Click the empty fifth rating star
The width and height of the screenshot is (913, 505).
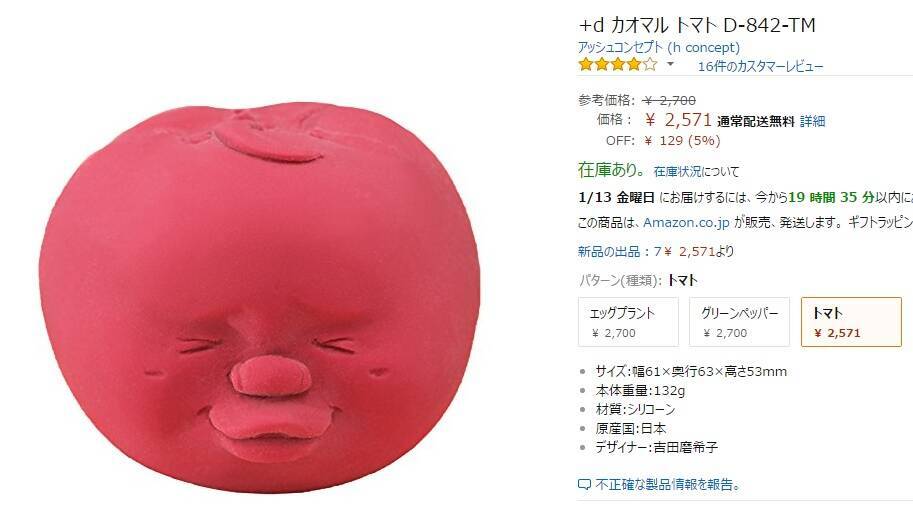(650, 65)
